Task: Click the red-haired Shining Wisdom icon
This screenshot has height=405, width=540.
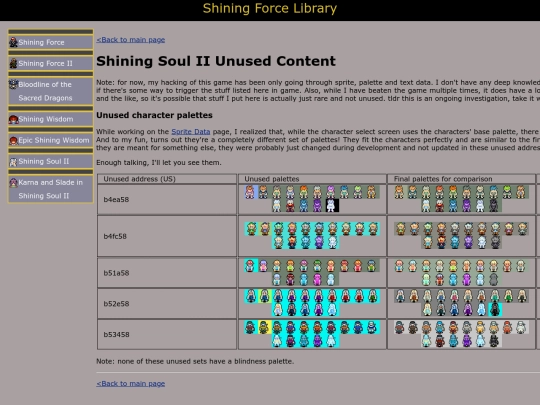Action: click(13, 120)
